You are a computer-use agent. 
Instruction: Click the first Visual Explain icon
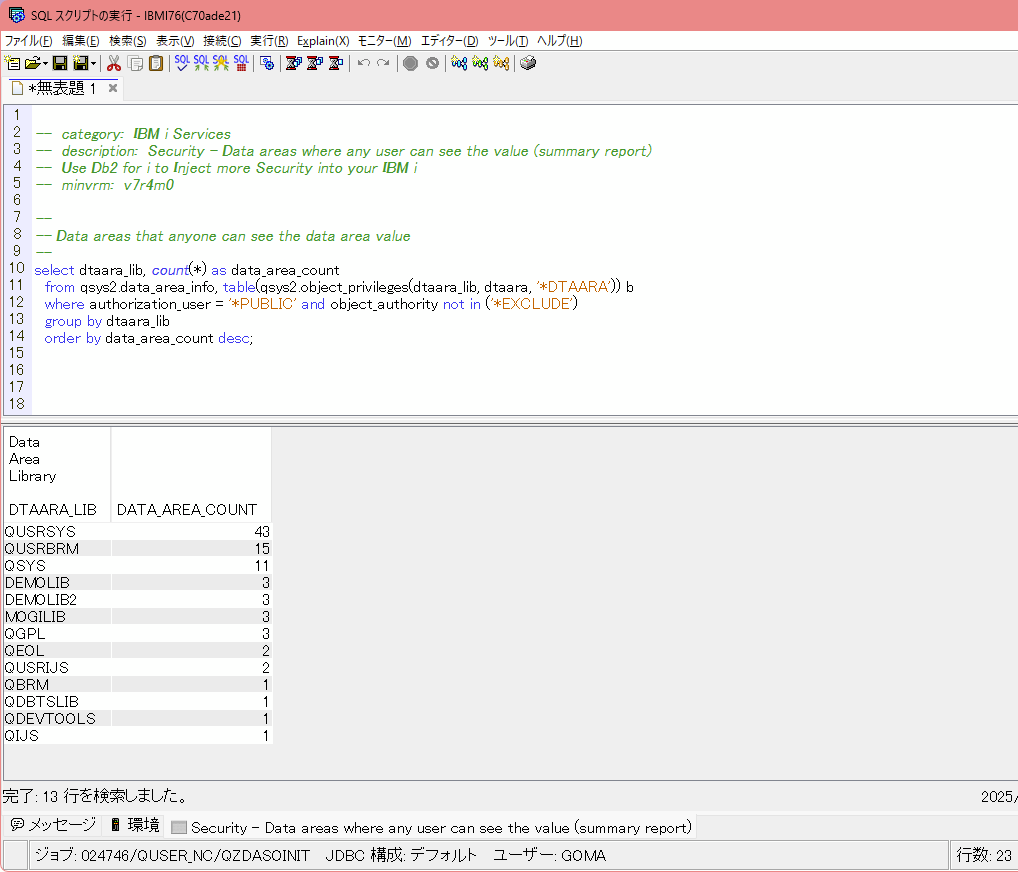(459, 63)
